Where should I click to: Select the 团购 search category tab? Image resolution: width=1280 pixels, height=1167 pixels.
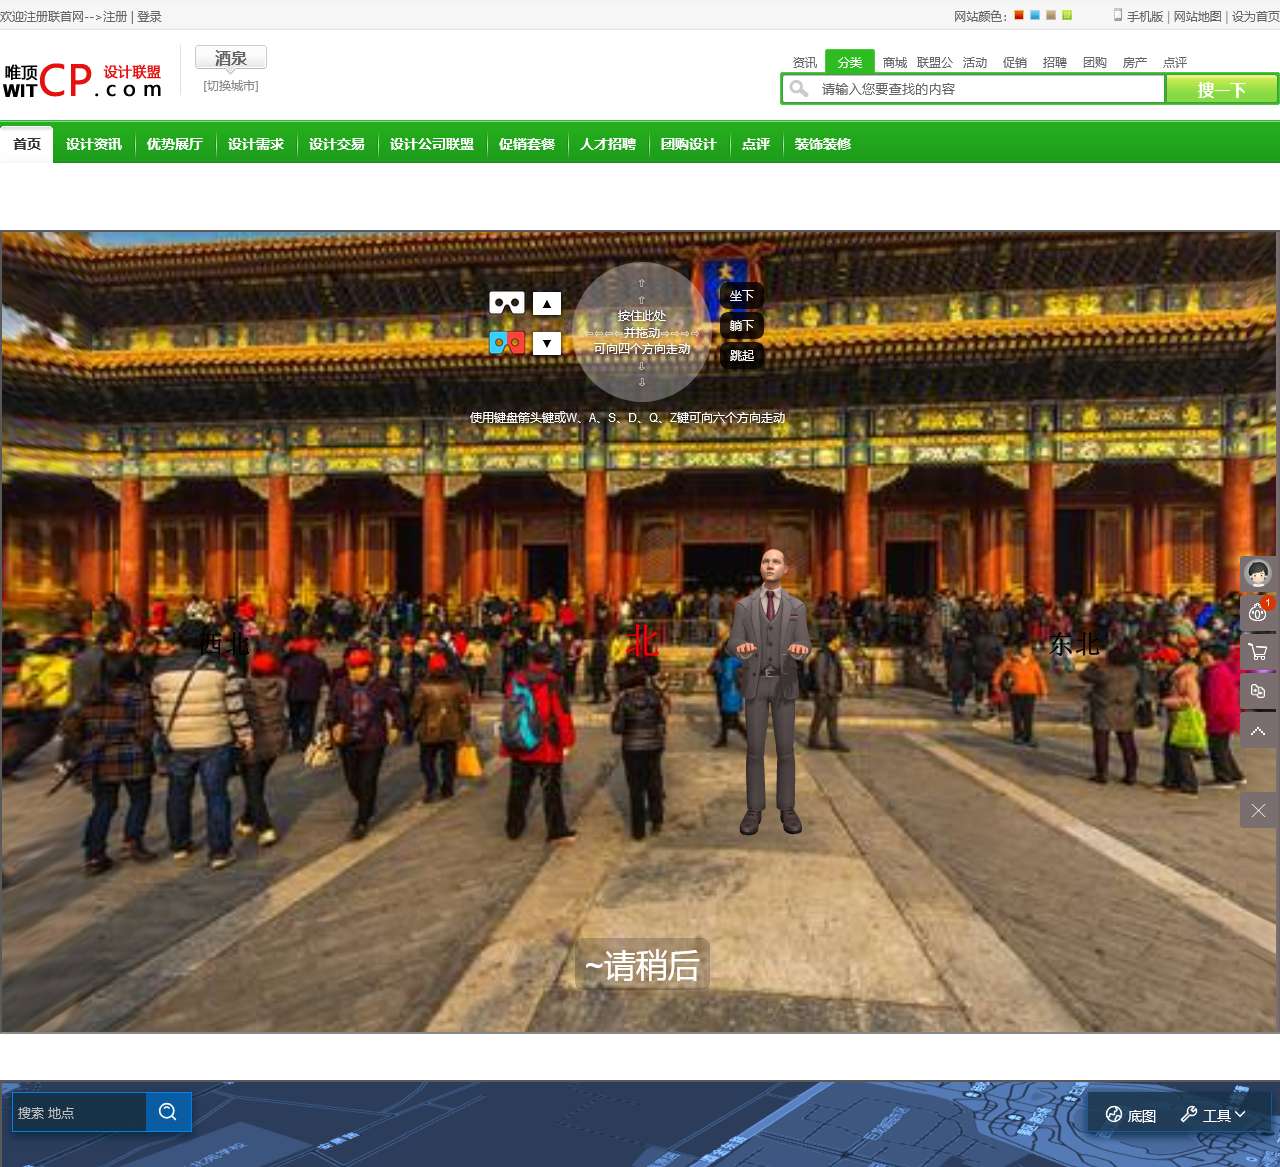1095,62
